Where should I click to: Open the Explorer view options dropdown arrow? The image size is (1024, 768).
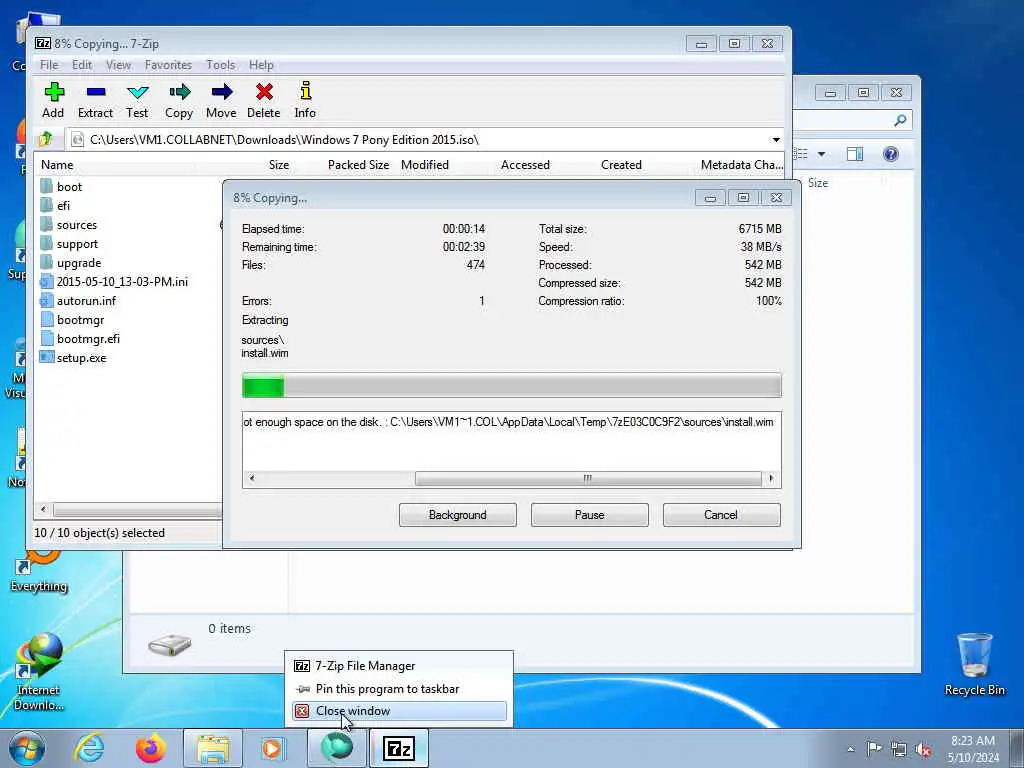tap(822, 154)
